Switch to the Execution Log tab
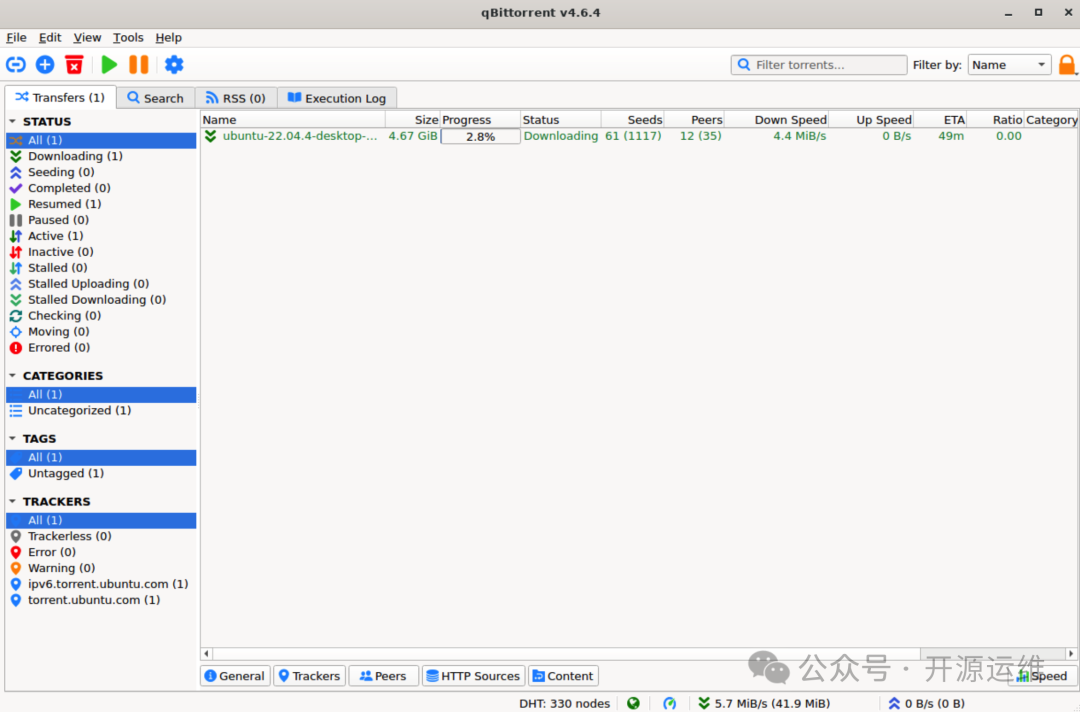Screen dimensions: 1080x712 pos(337,98)
